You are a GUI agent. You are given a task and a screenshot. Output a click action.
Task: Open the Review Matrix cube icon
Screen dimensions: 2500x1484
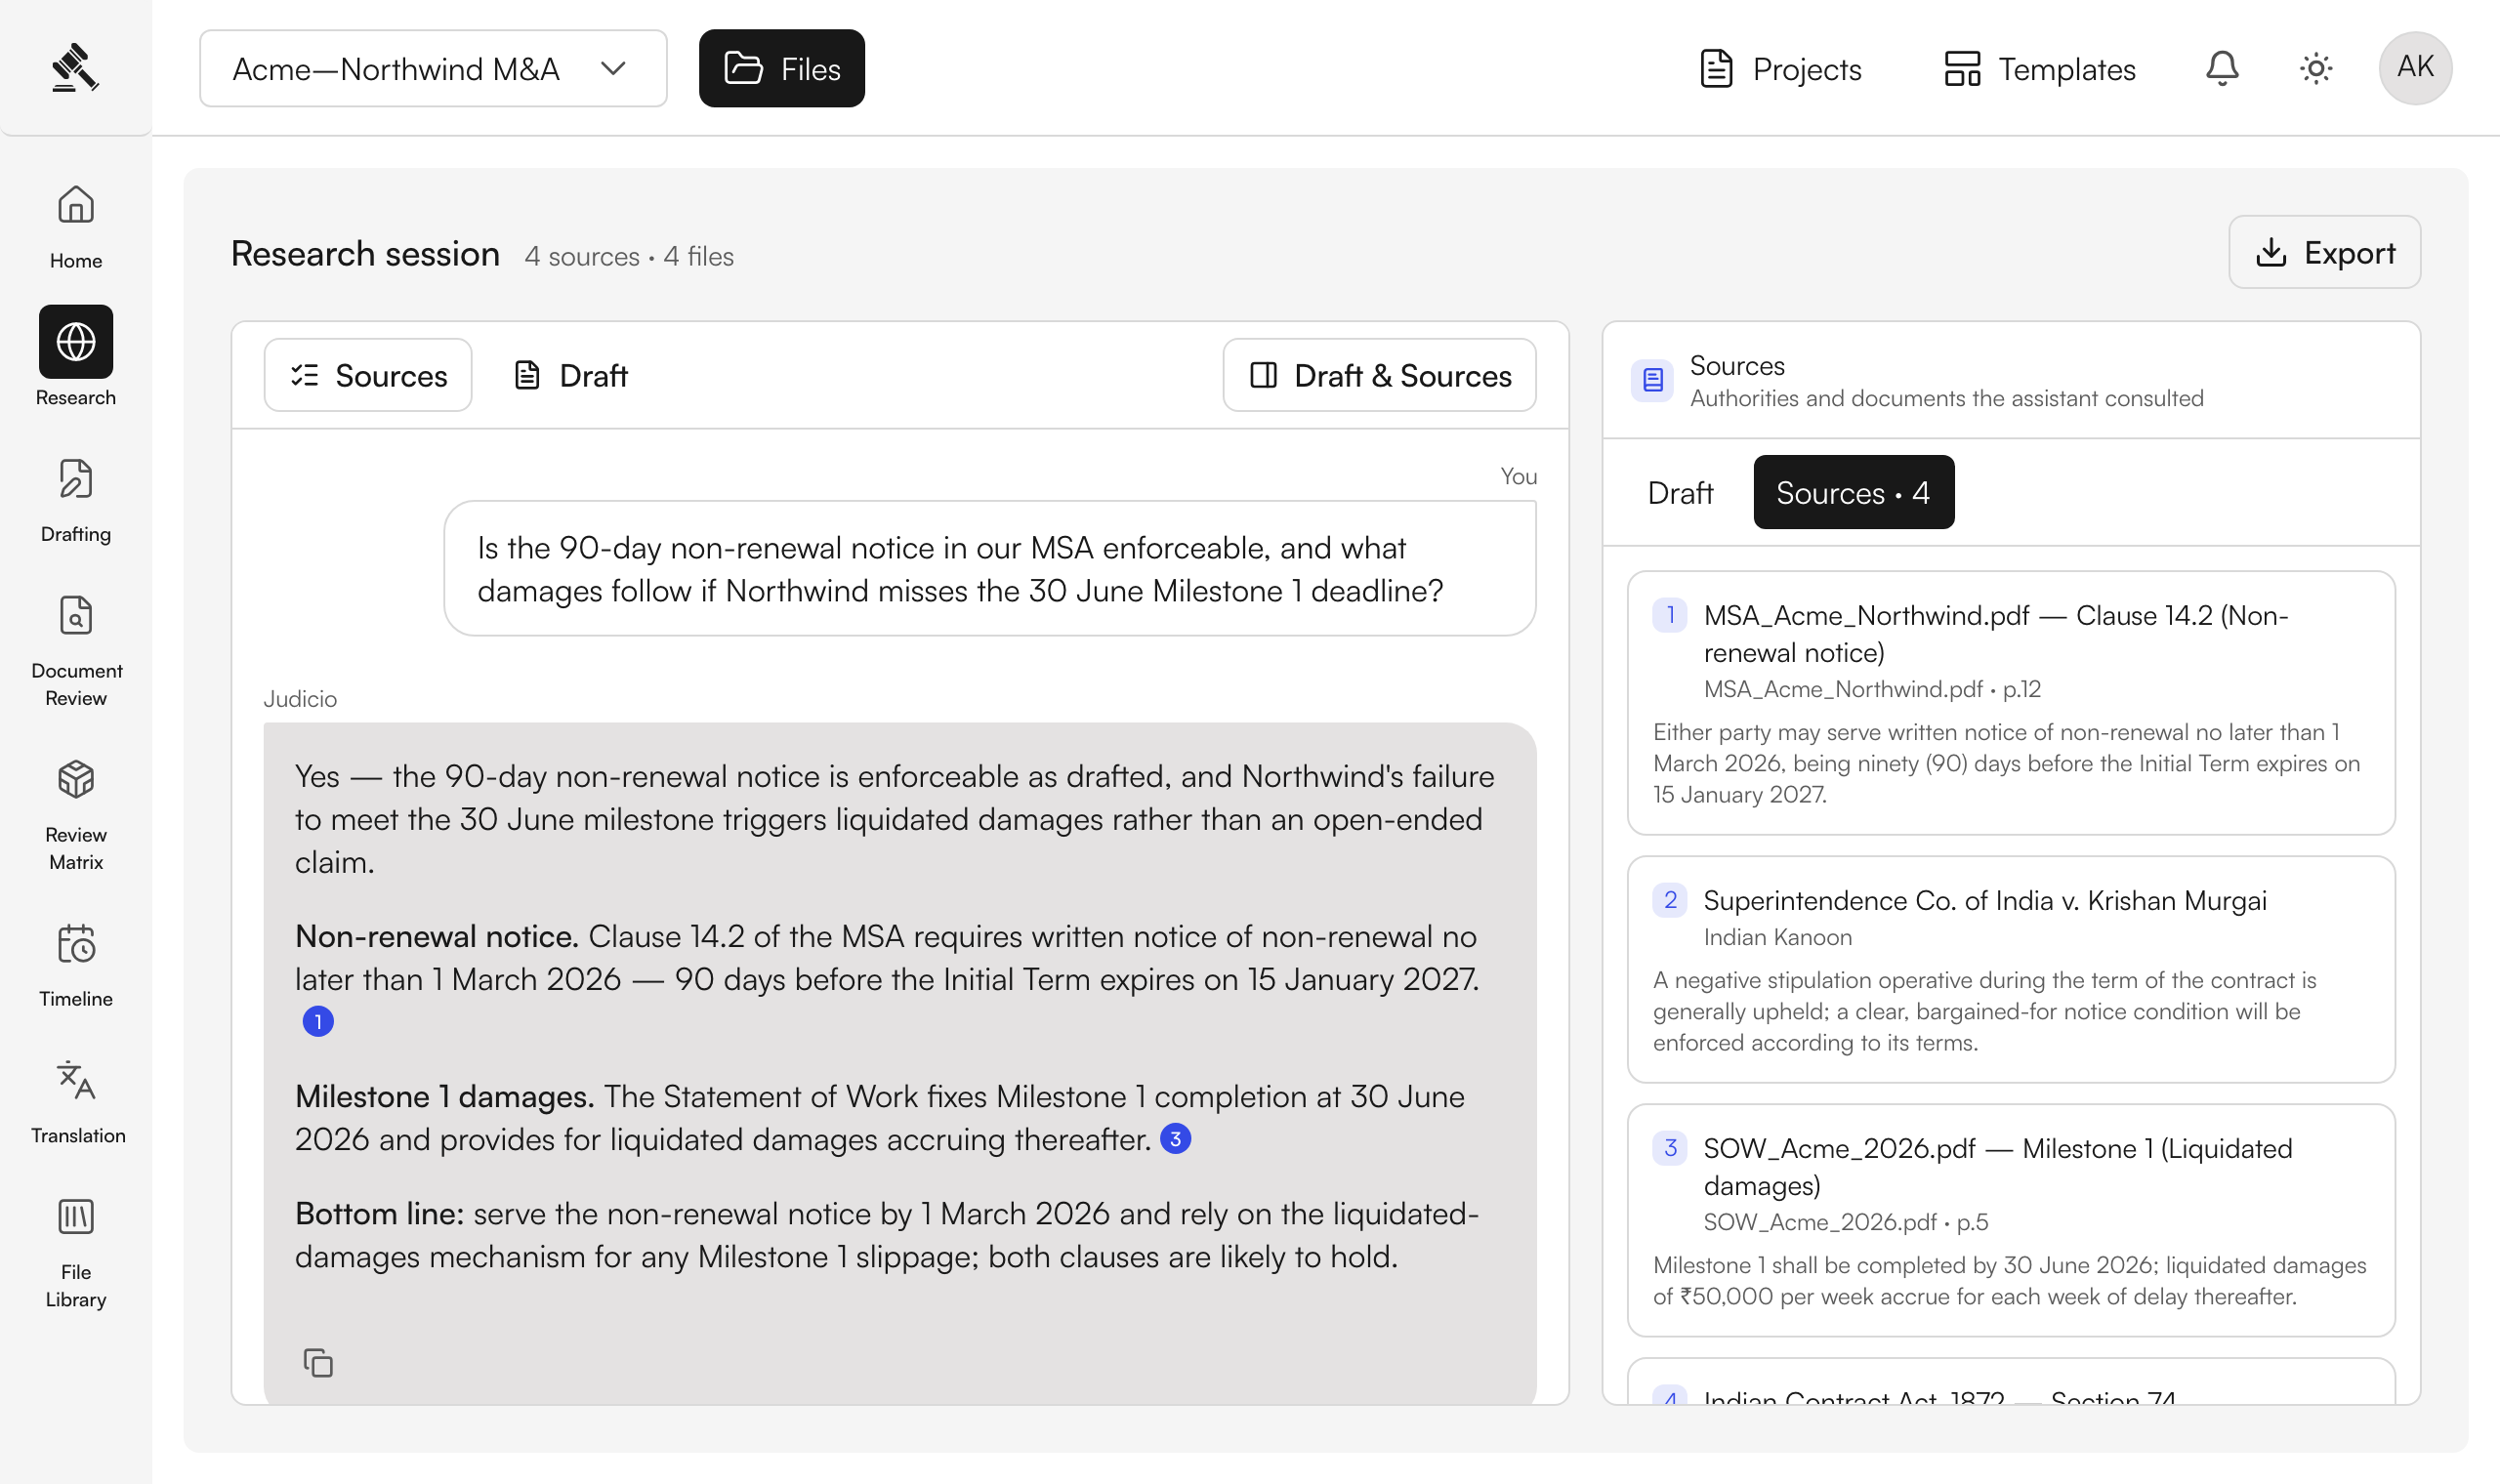coord(76,780)
